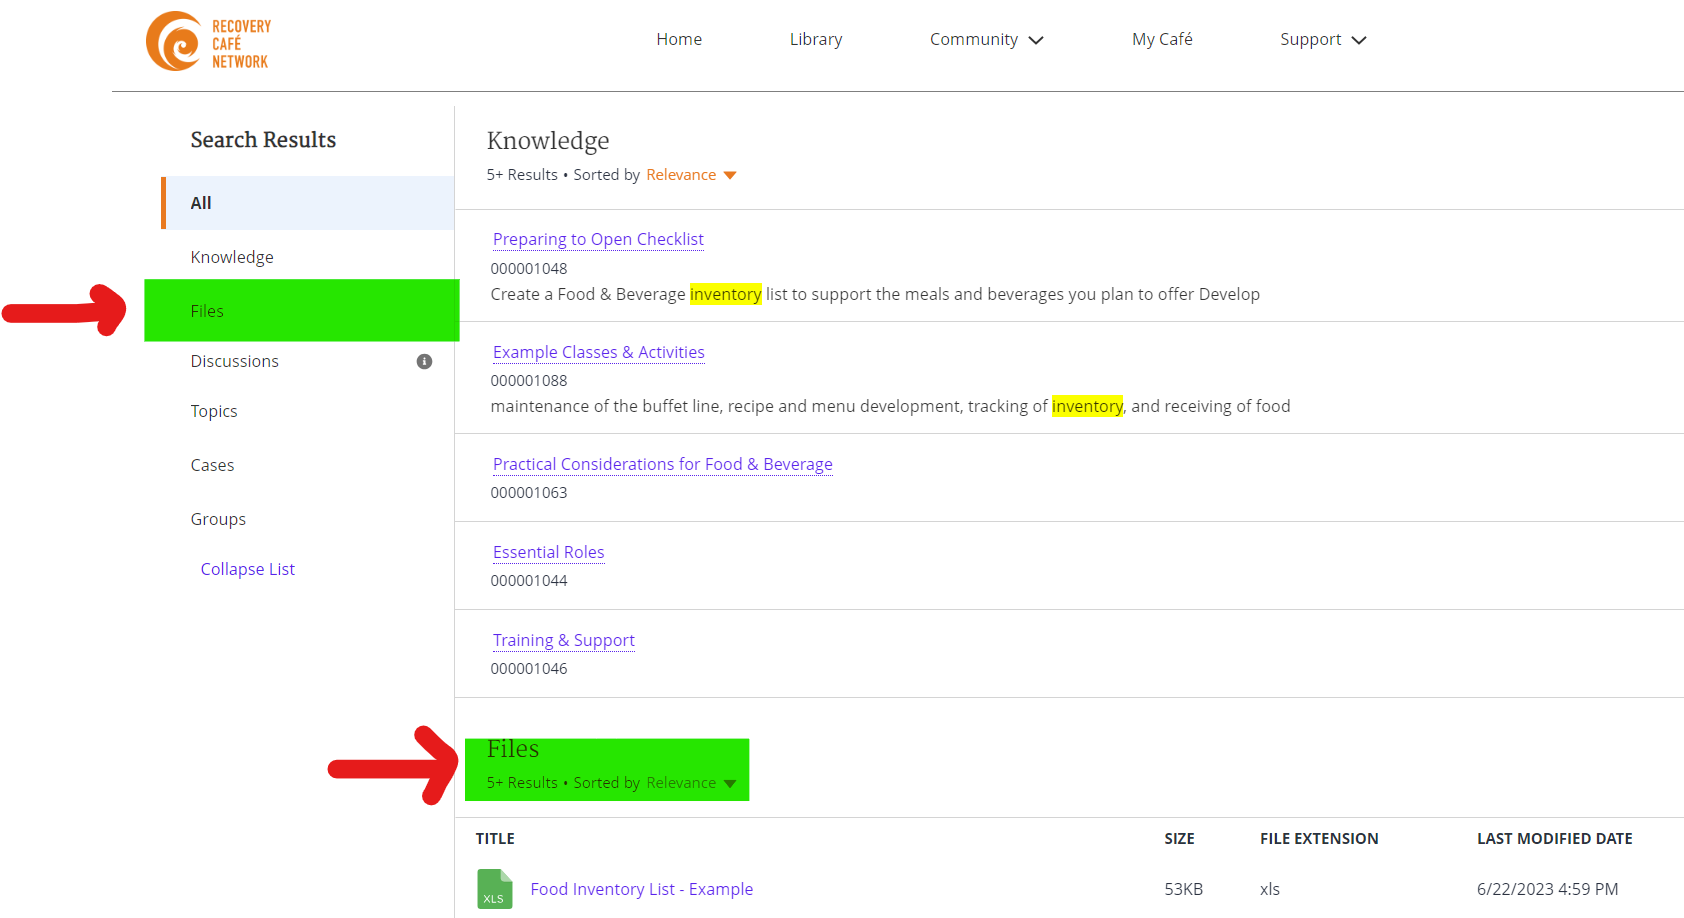The image size is (1684, 918).
Task: Open the Discussions results filter
Action: tap(234, 361)
